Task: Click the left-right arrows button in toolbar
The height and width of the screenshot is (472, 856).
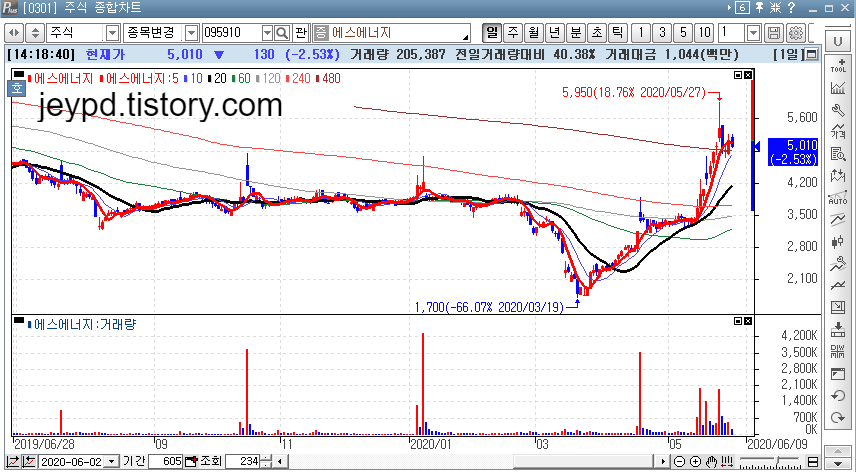Action: pyautogui.click(x=14, y=33)
